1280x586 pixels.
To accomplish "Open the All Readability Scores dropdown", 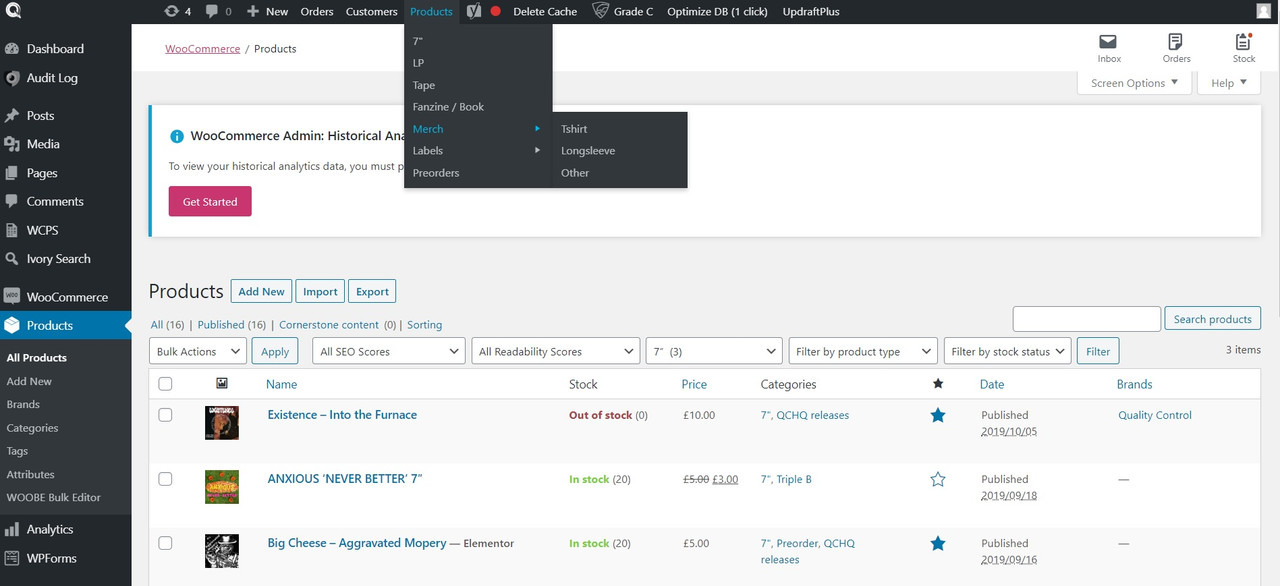I will coord(555,351).
